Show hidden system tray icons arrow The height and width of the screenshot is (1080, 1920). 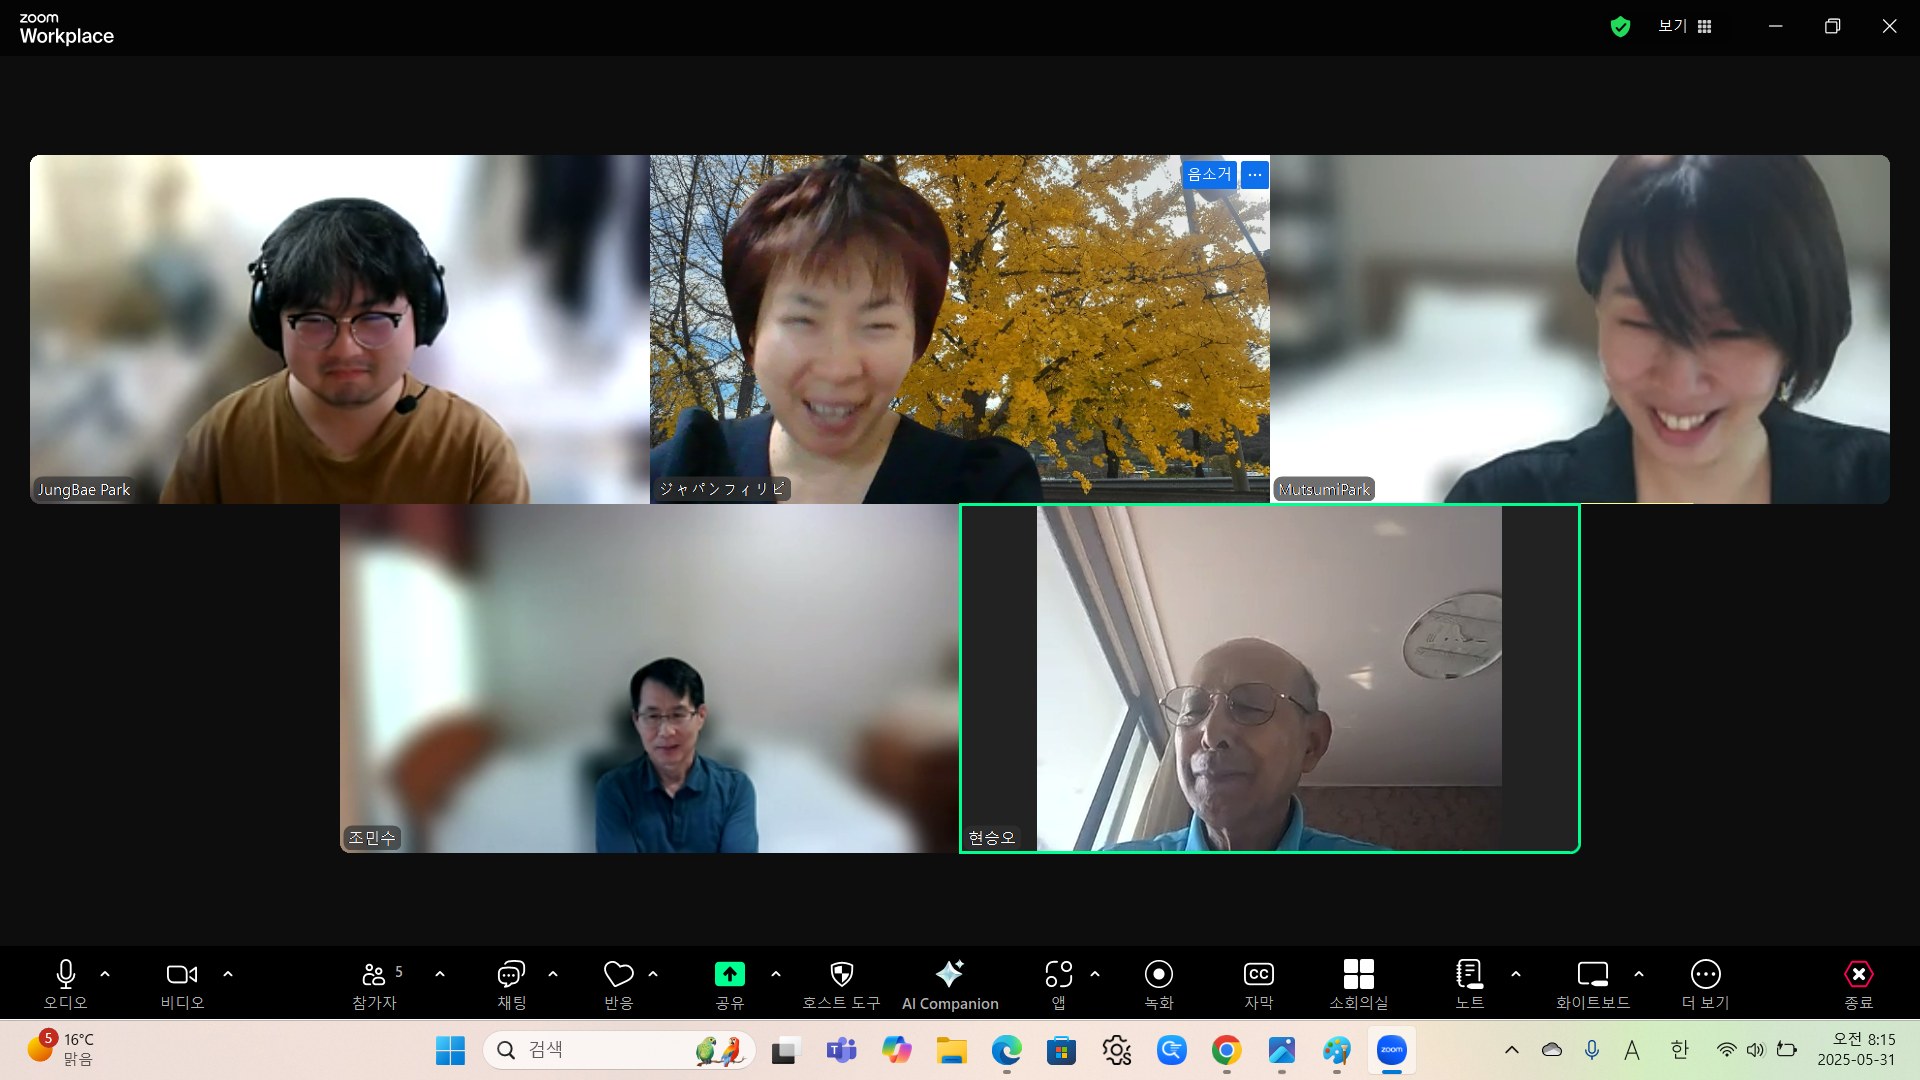[x=1512, y=1050]
